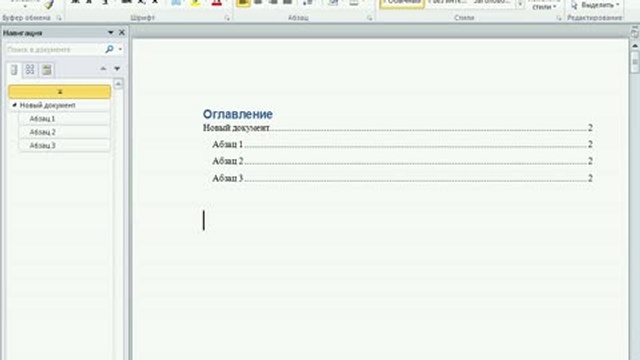Go to previous heading with up arrow
The height and width of the screenshot is (360, 640).
pos(103,69)
